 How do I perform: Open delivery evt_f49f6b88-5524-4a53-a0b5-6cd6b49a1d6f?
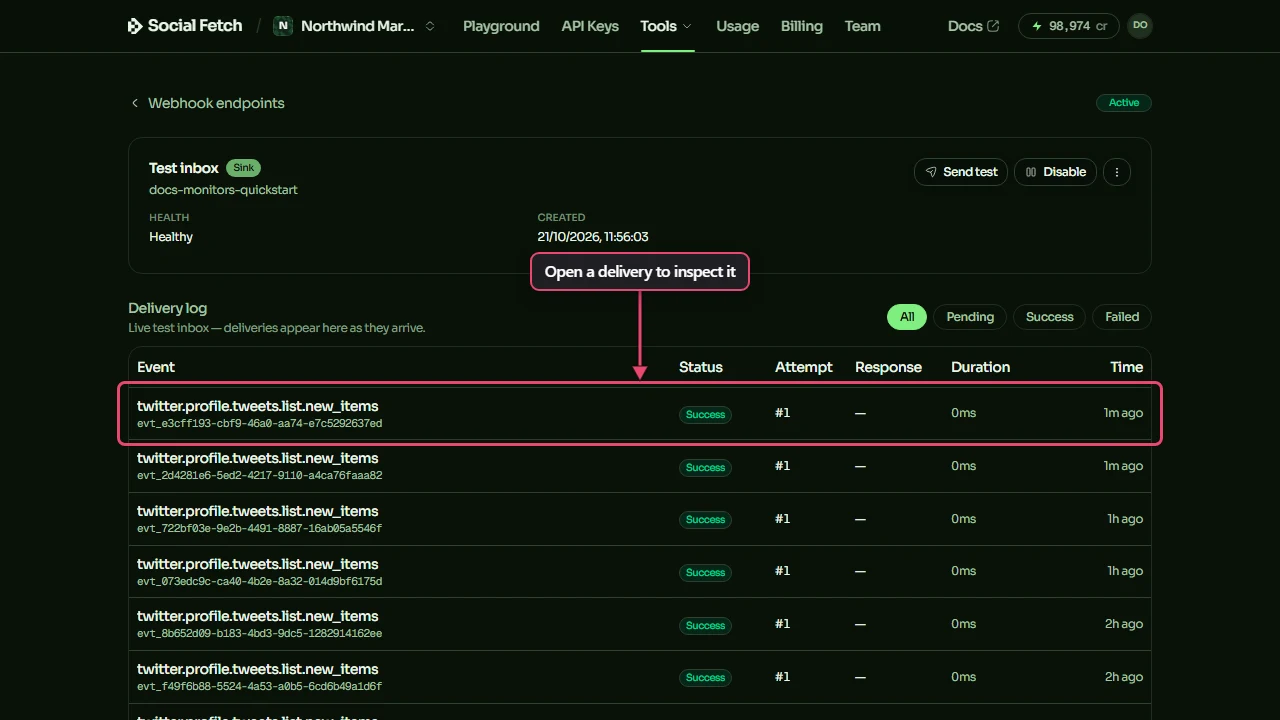click(x=640, y=677)
